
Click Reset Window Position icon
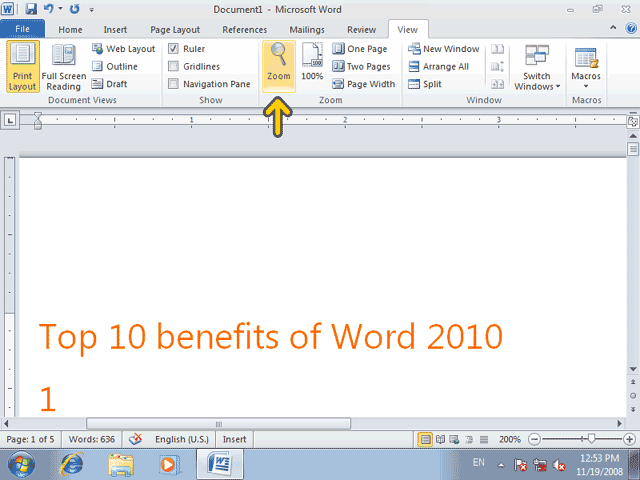click(497, 84)
